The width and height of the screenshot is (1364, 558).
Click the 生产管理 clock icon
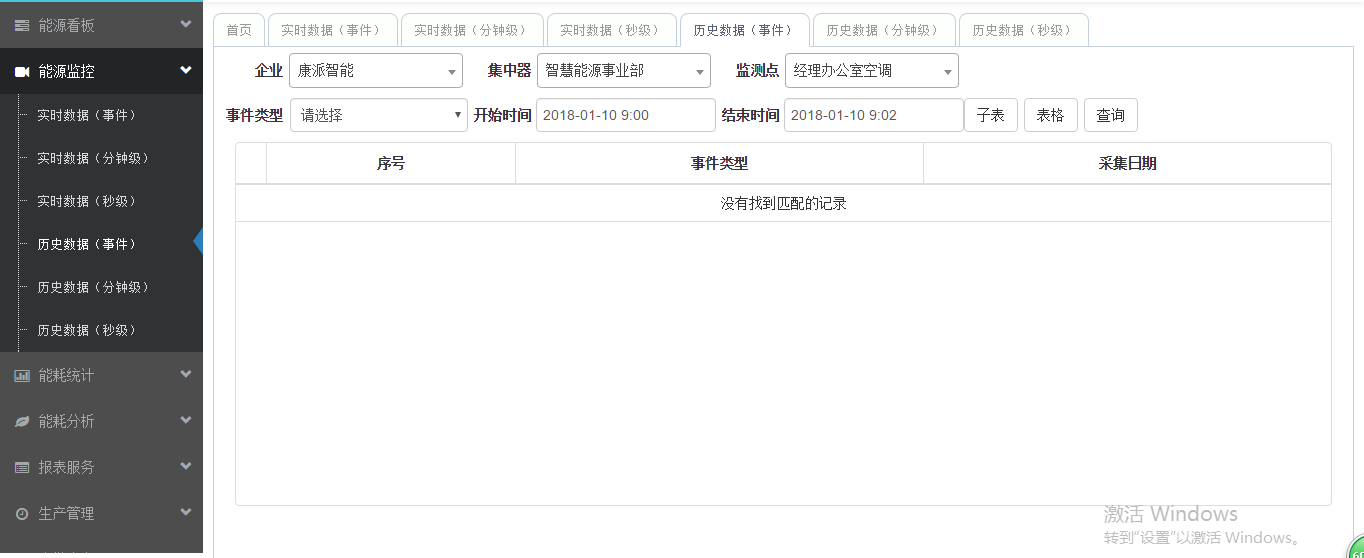tap(21, 514)
